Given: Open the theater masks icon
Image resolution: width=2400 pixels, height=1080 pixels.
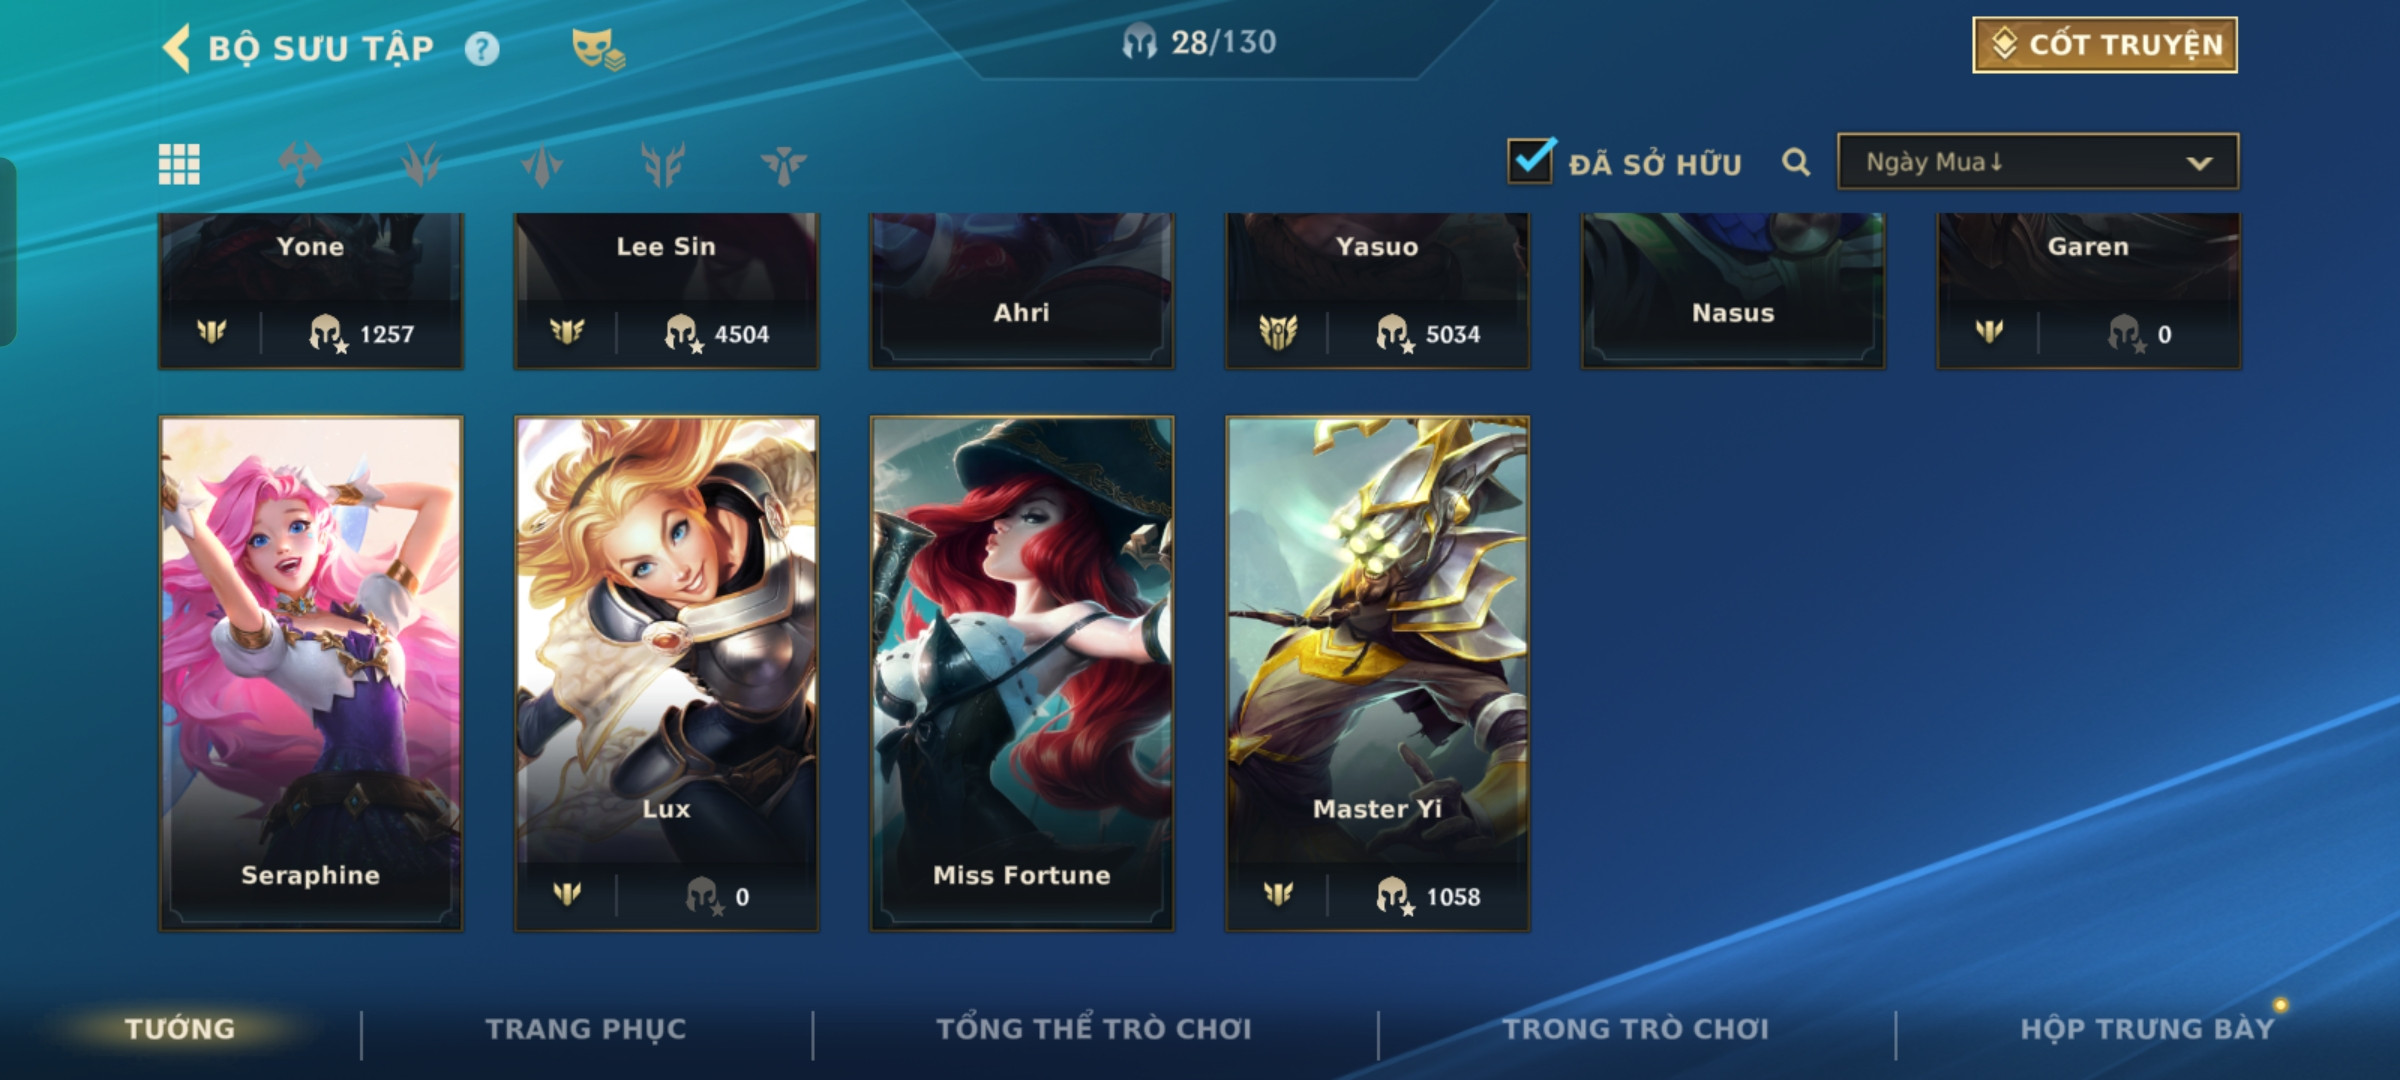Looking at the screenshot, I should 597,49.
